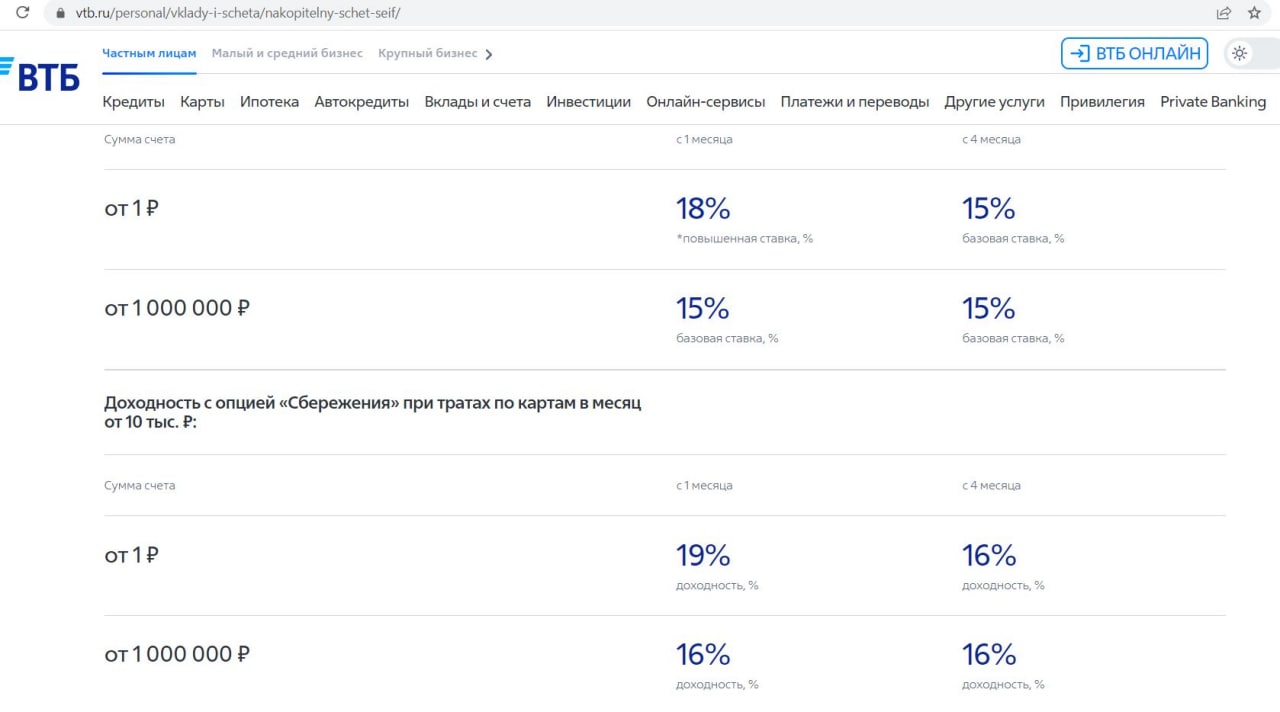
Task: Open the Кредиты menu
Action: (133, 102)
